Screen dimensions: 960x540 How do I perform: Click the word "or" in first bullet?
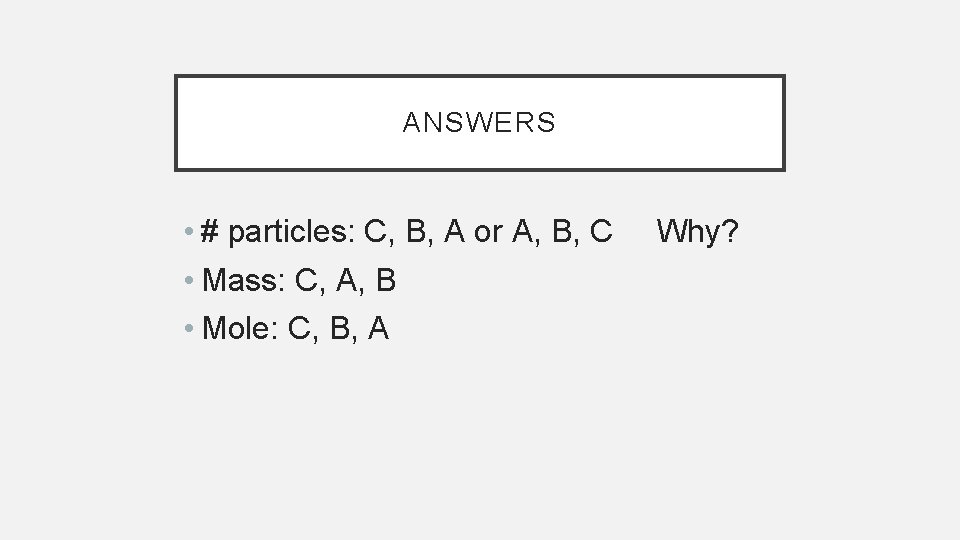(x=488, y=233)
